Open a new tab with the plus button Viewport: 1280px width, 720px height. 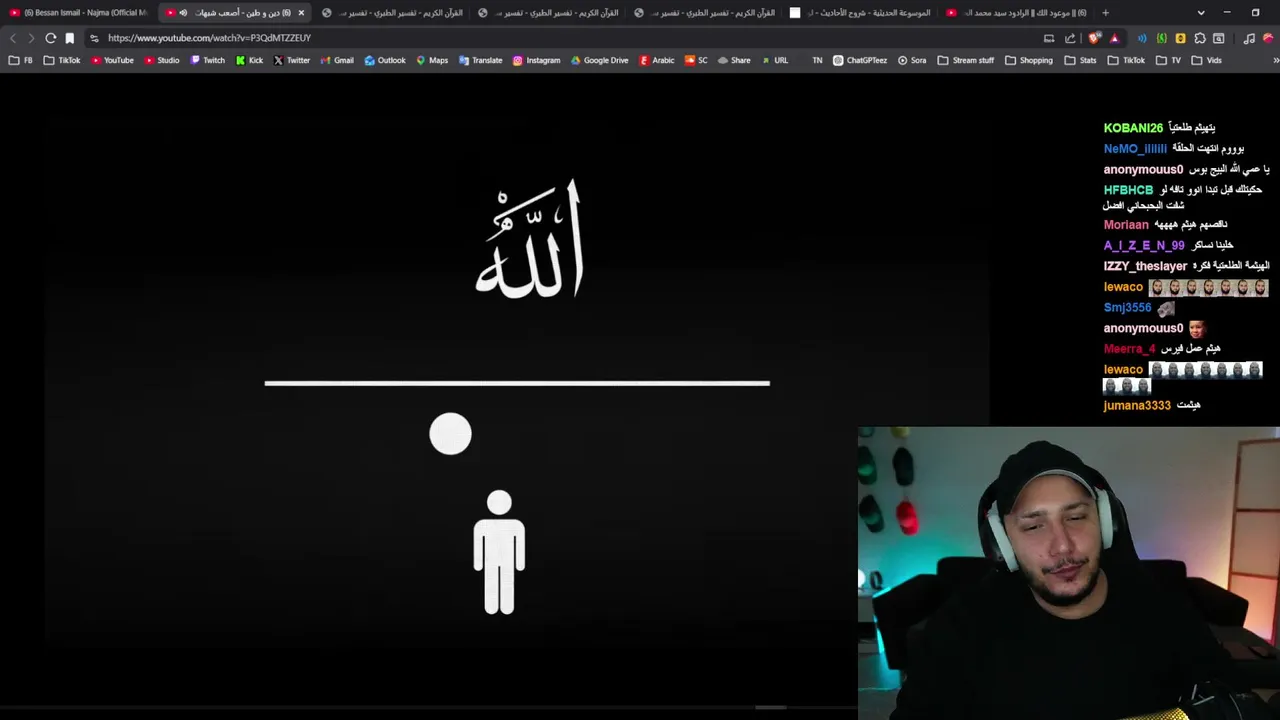point(1105,13)
